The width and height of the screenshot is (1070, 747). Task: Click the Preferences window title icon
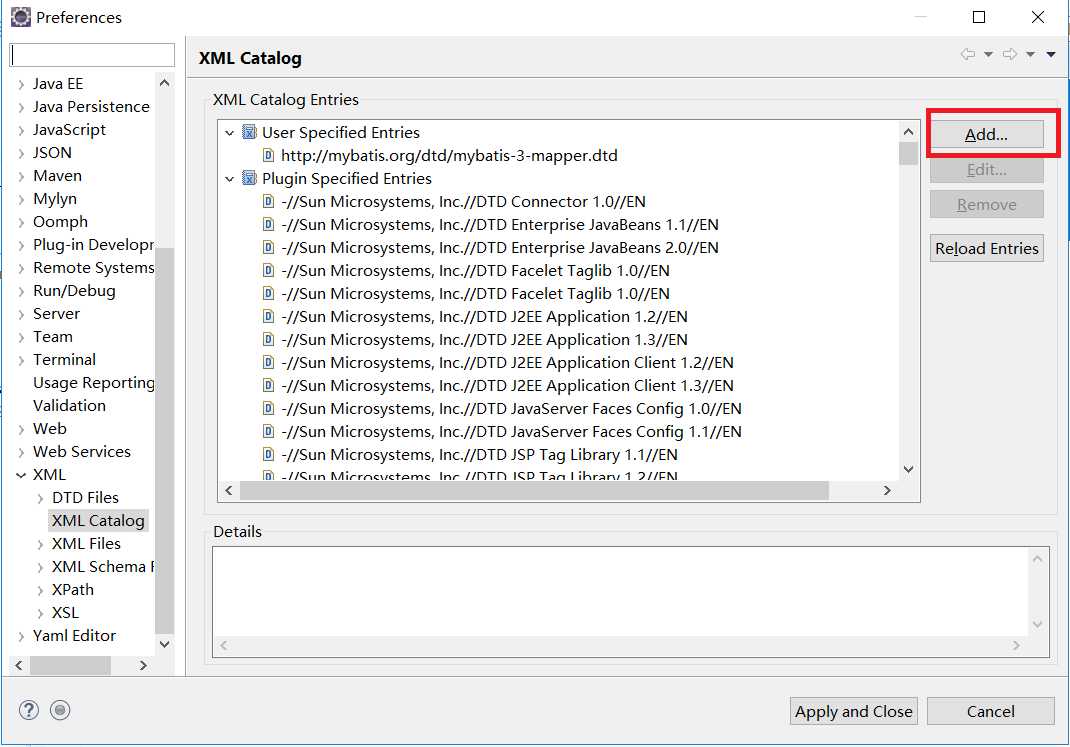tap(21, 17)
